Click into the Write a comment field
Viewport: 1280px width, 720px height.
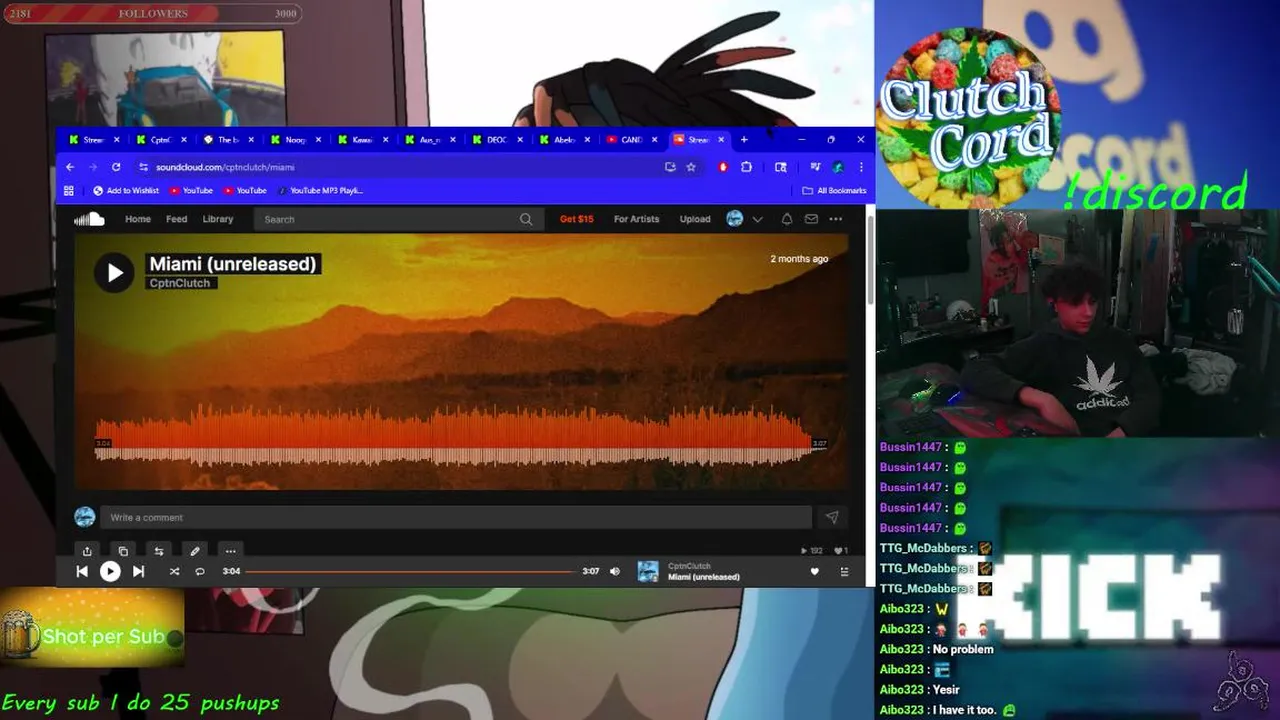click(457, 517)
